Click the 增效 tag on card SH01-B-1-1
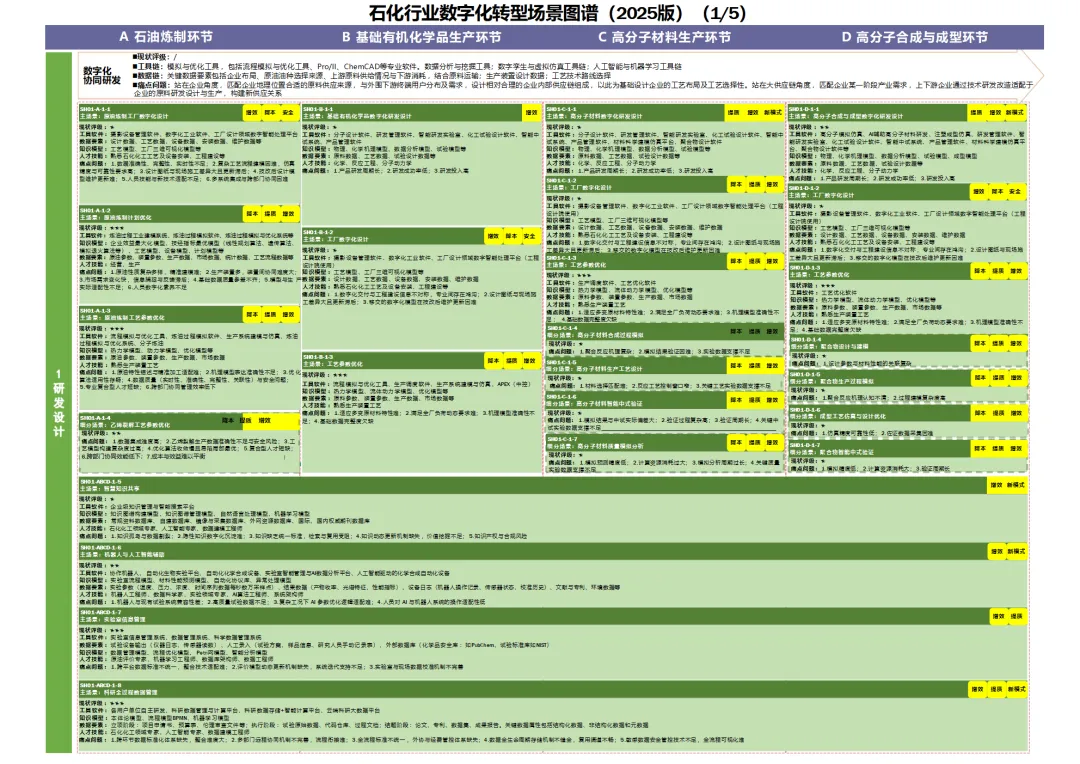Viewport: 1080px width, 764px height. 531,112
